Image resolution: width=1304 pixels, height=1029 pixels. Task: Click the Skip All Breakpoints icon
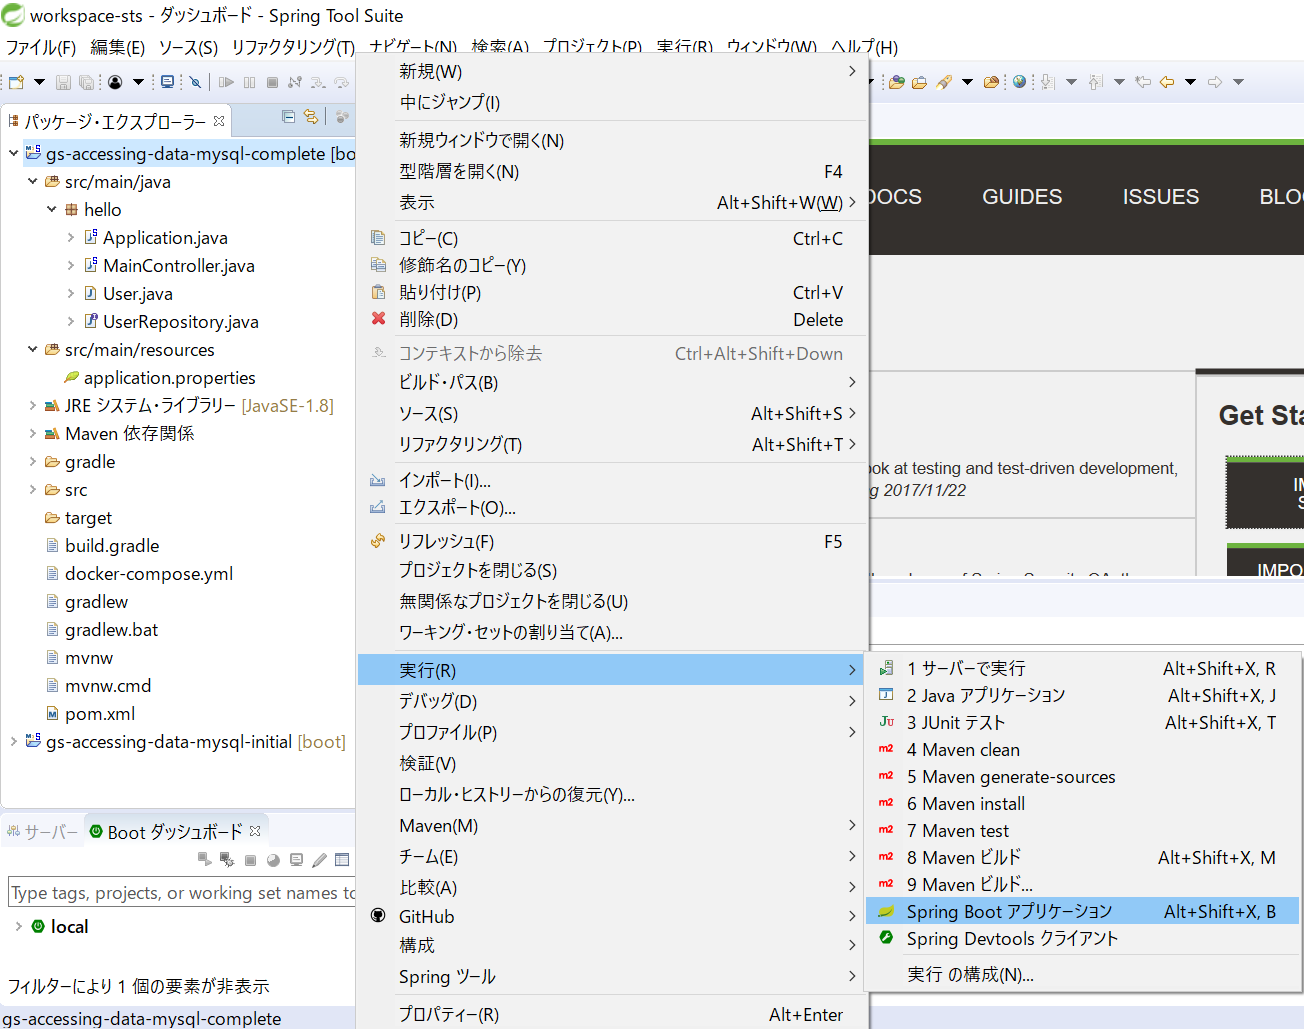(195, 82)
